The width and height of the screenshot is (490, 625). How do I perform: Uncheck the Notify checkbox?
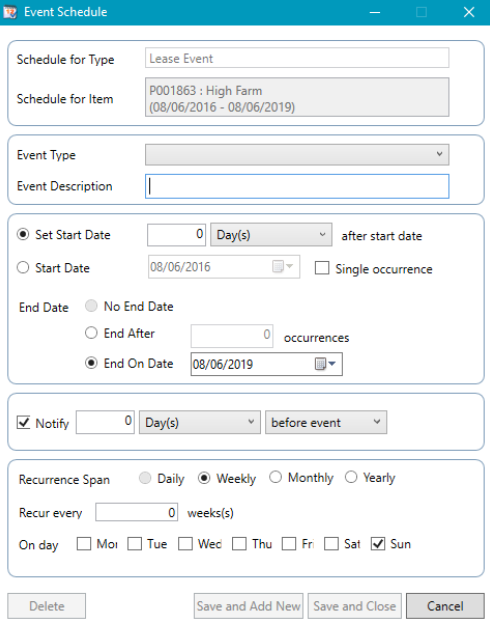[x=24, y=422]
